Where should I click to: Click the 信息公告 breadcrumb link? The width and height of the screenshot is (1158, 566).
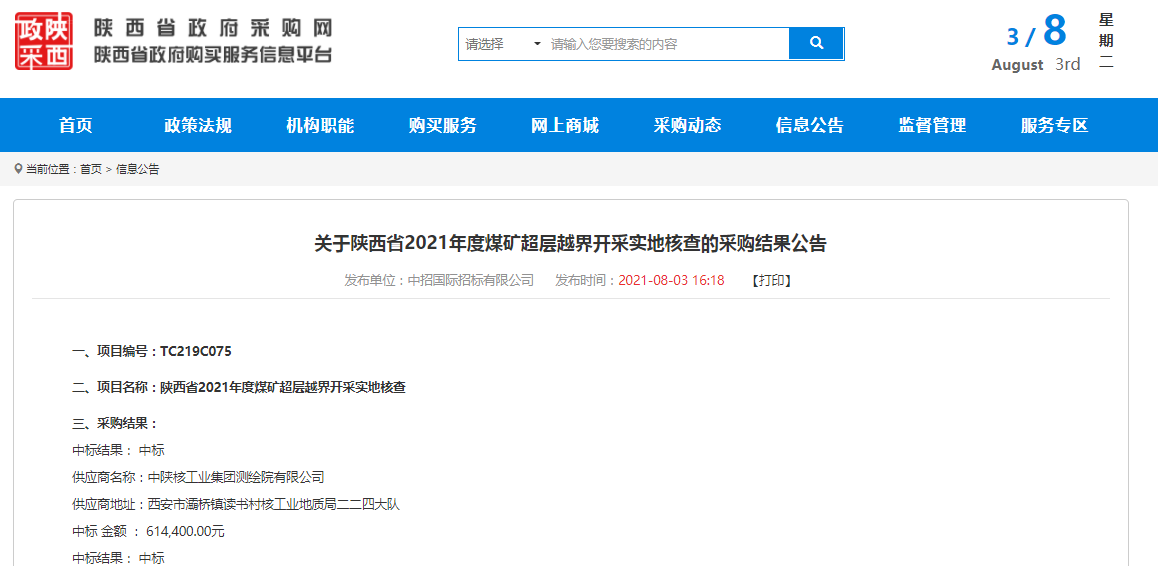pos(138,169)
